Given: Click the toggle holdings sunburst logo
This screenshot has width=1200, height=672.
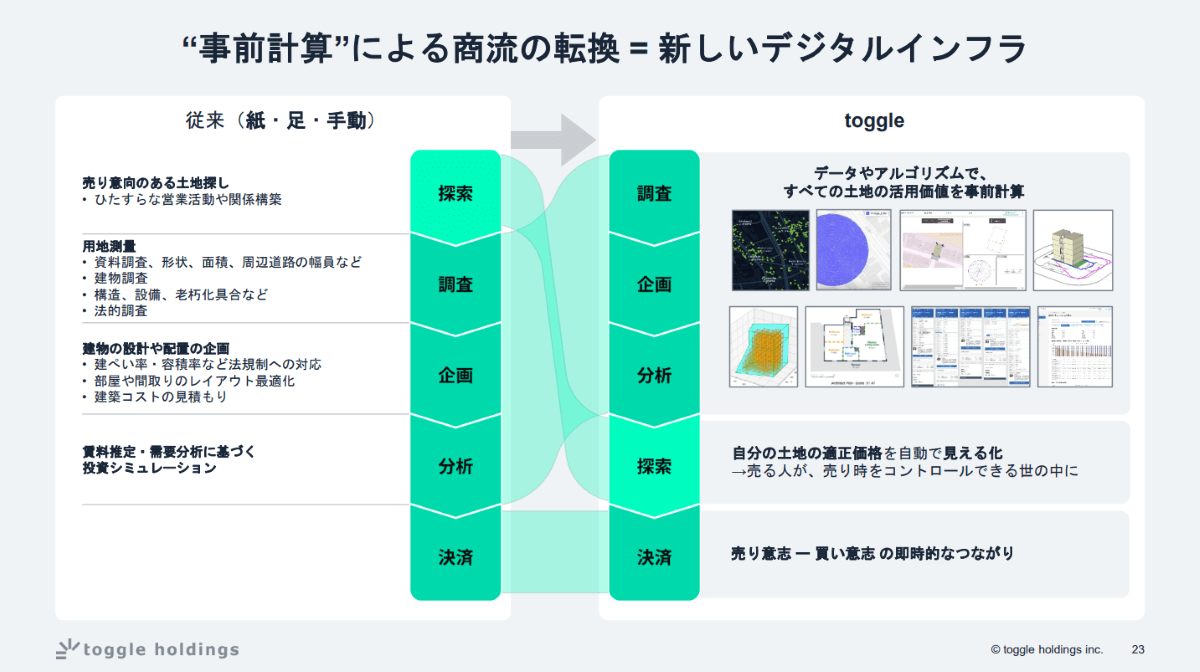Looking at the screenshot, I should pos(67,648).
